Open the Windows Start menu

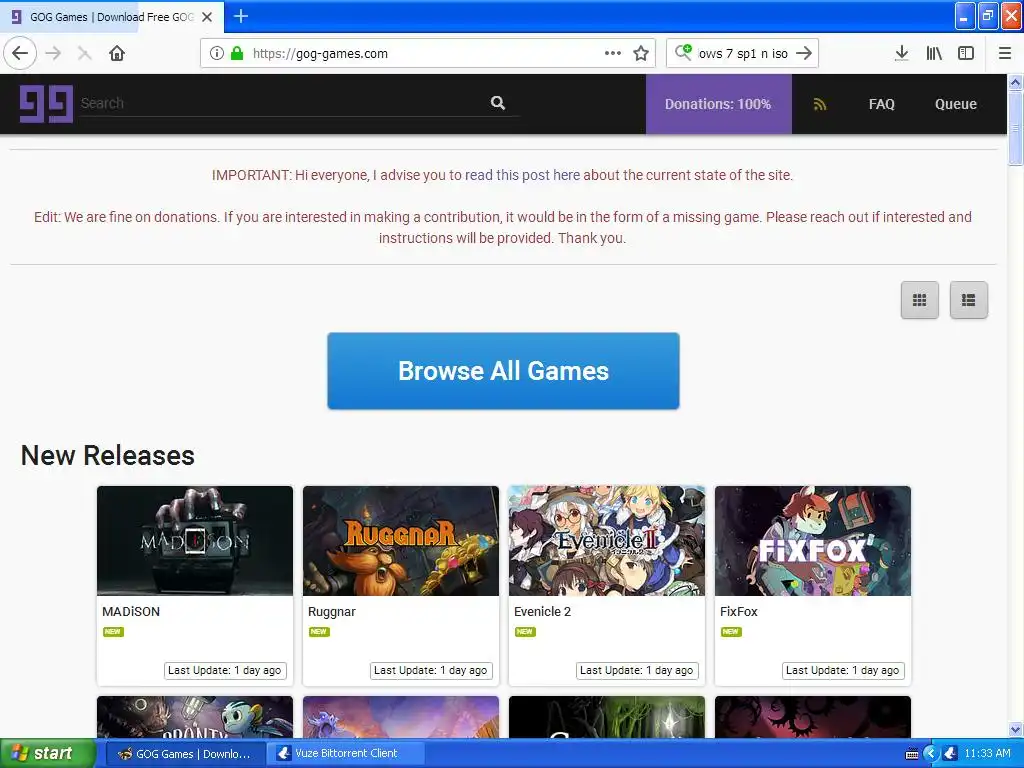(x=47, y=753)
